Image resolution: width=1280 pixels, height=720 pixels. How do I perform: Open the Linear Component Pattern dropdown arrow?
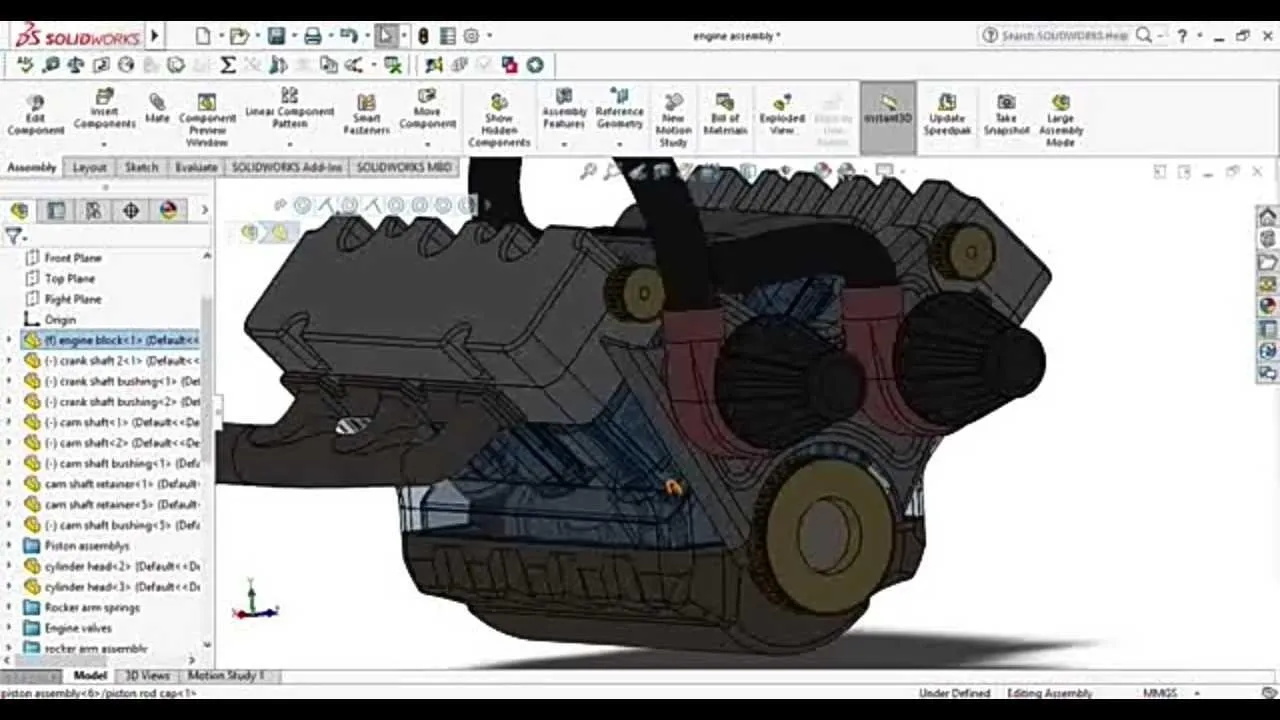point(289,144)
